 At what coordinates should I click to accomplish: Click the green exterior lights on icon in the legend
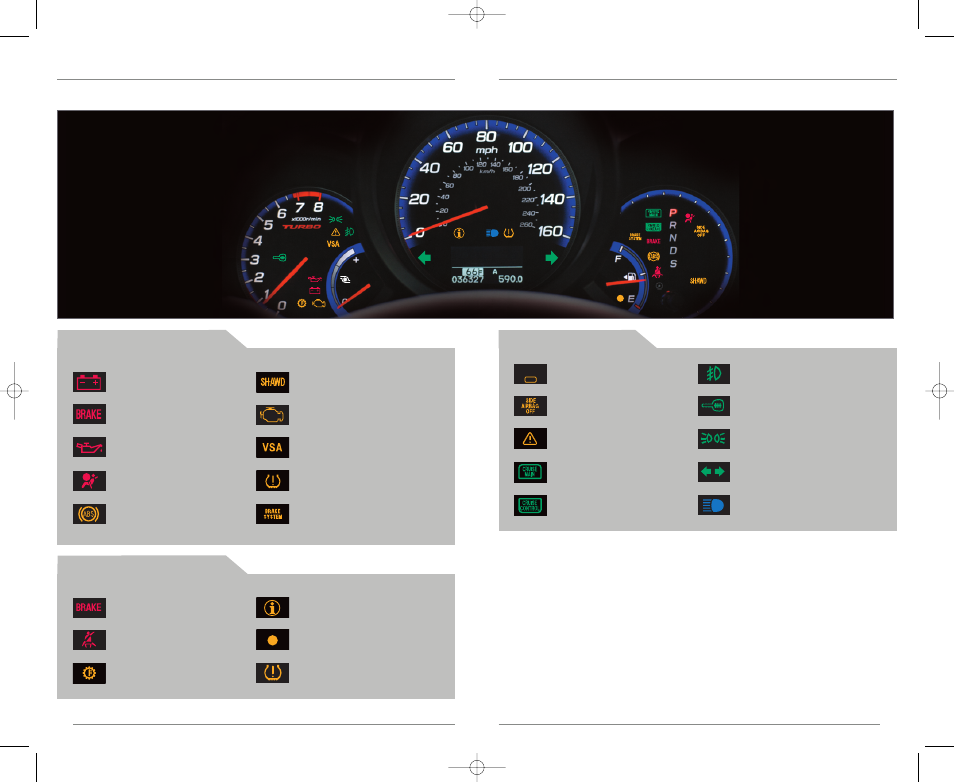point(714,439)
